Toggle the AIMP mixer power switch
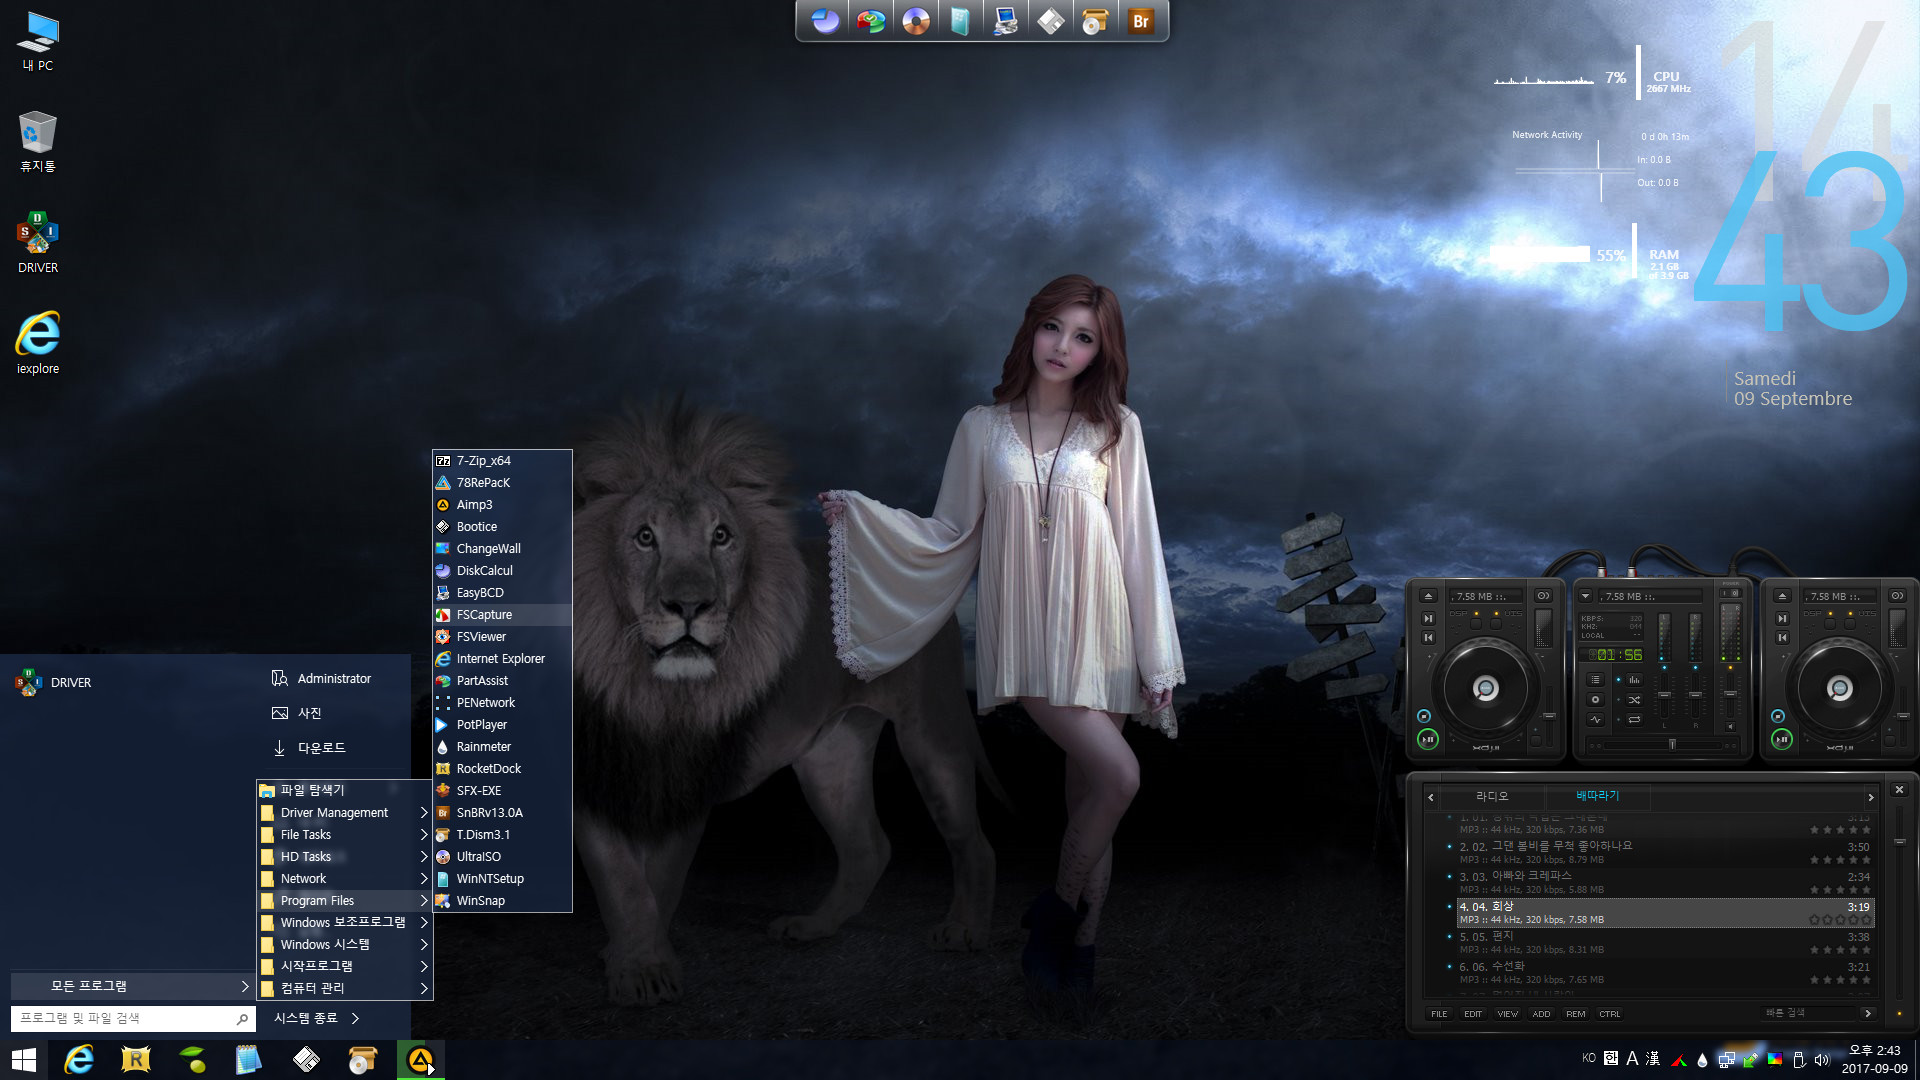The image size is (1920, 1080). click(x=1732, y=594)
